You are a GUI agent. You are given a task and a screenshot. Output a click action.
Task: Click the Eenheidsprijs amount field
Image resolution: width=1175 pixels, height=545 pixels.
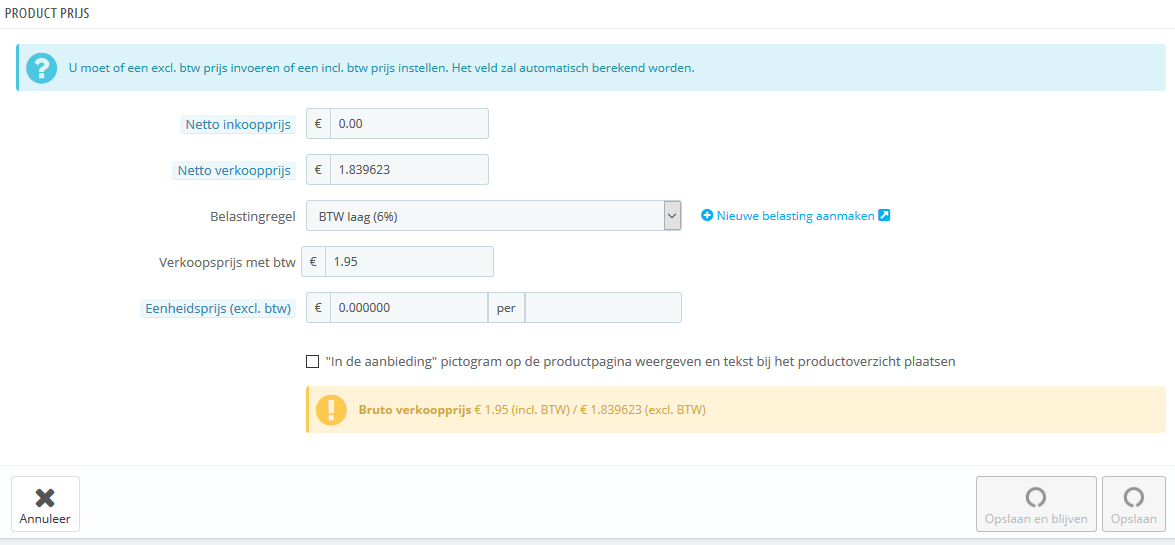(x=409, y=307)
